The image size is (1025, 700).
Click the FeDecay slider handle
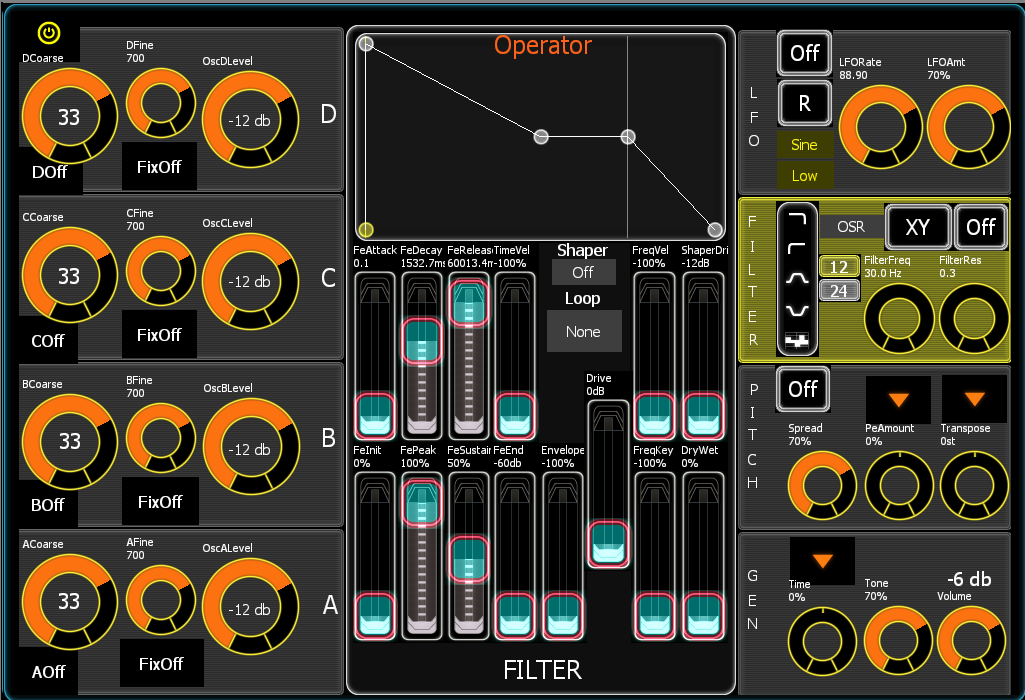(422, 341)
